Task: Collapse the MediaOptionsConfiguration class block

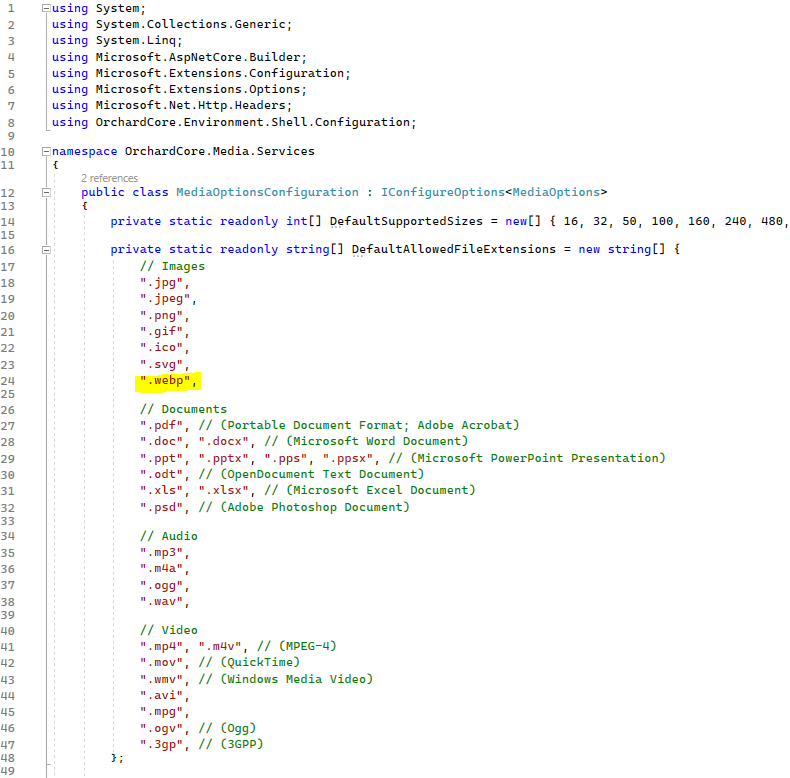Action: coord(46,192)
